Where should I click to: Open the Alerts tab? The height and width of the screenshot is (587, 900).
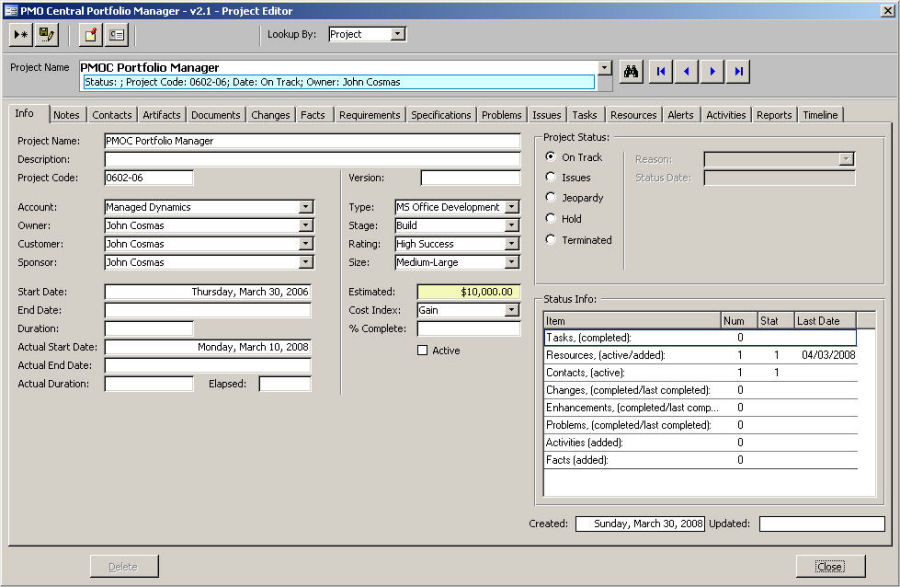pyautogui.click(x=680, y=115)
